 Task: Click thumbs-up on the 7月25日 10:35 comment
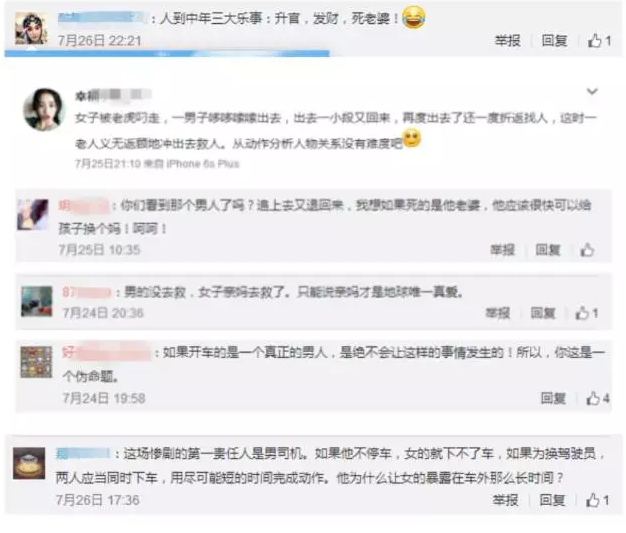[x=587, y=250]
